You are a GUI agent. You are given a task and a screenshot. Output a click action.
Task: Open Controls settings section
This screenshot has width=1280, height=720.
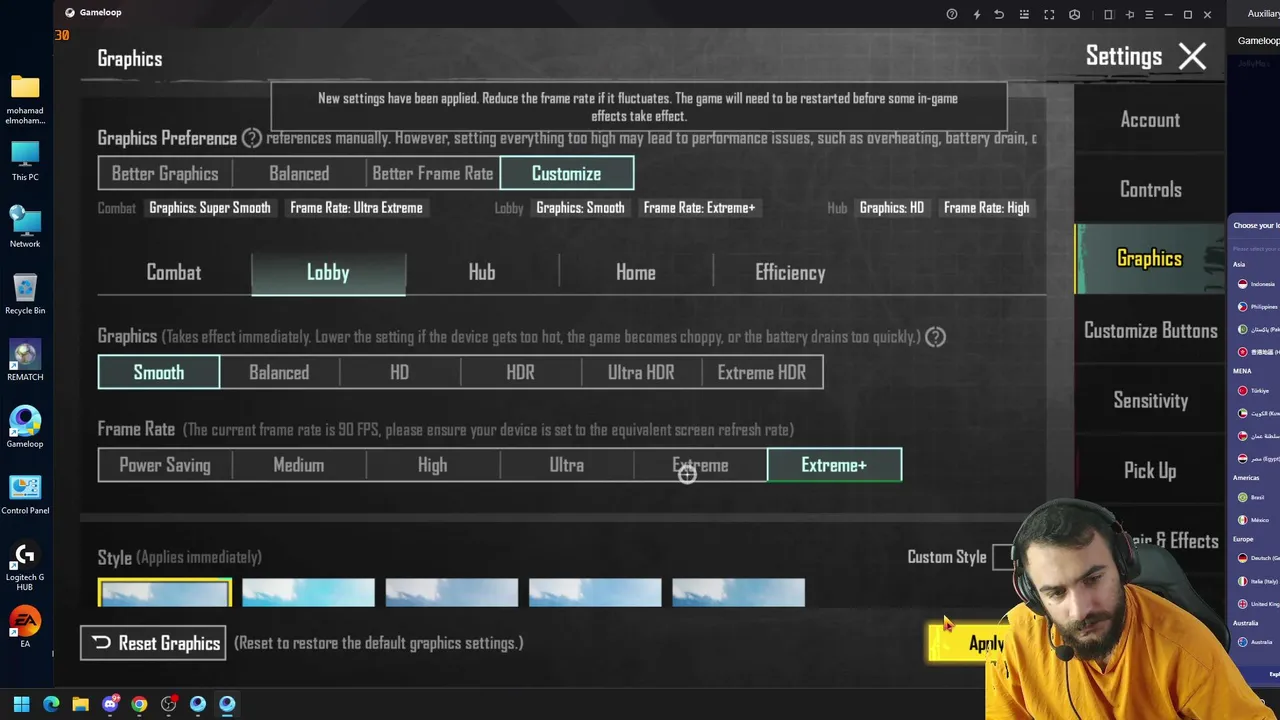[1150, 190]
